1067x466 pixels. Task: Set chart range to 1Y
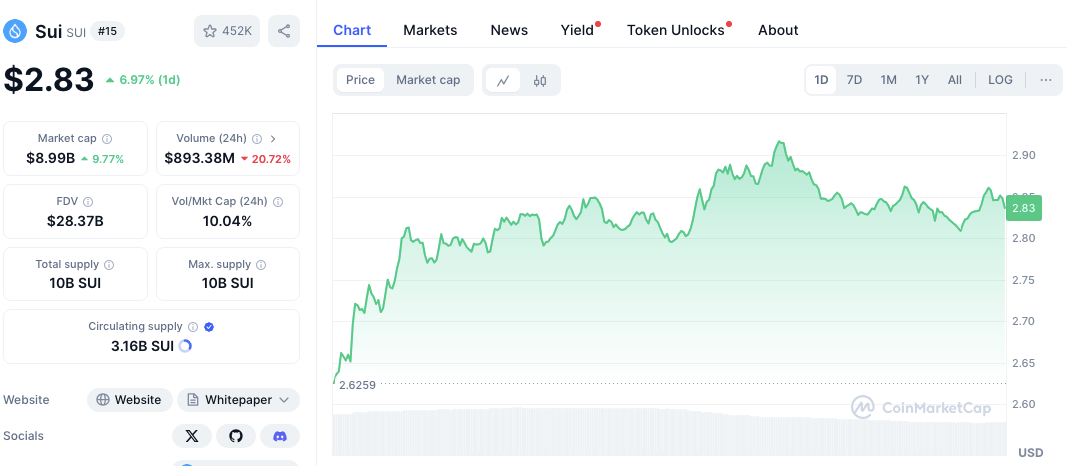point(921,80)
